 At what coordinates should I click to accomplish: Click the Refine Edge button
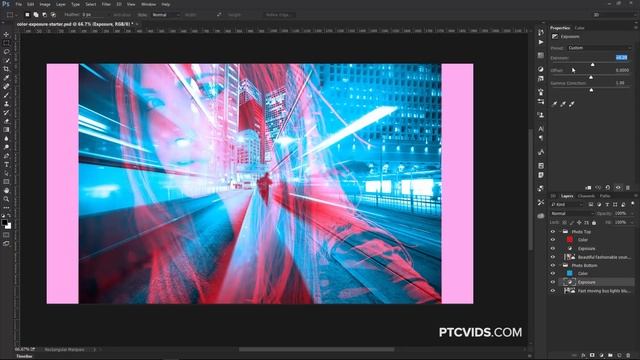278,15
